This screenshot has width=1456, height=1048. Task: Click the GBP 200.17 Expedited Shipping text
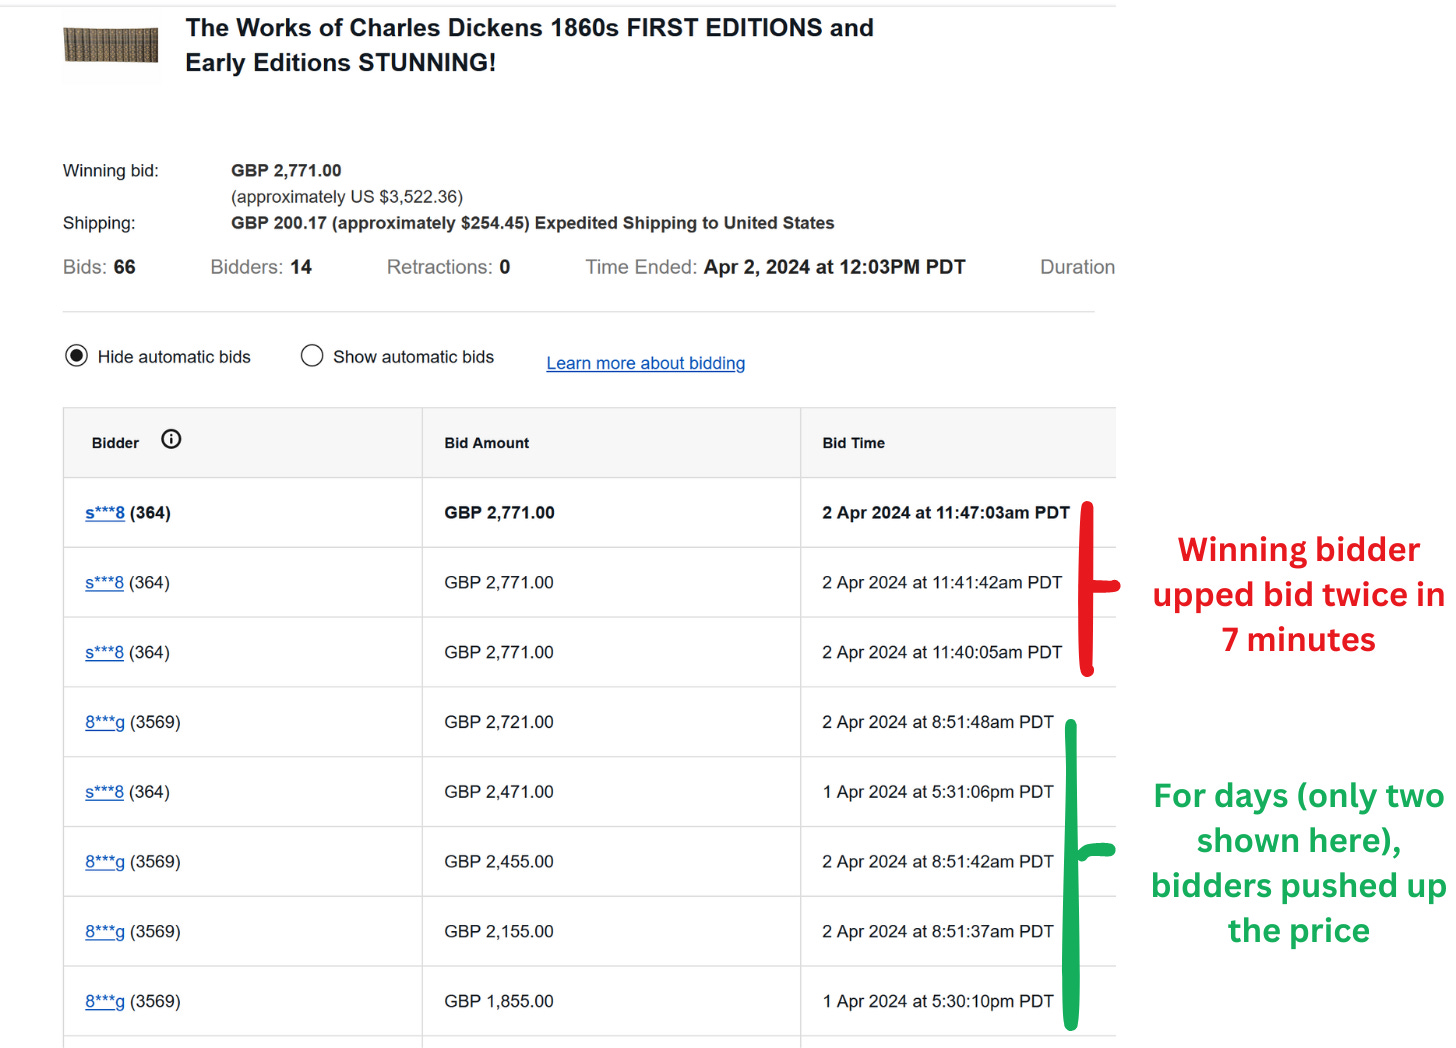click(533, 223)
